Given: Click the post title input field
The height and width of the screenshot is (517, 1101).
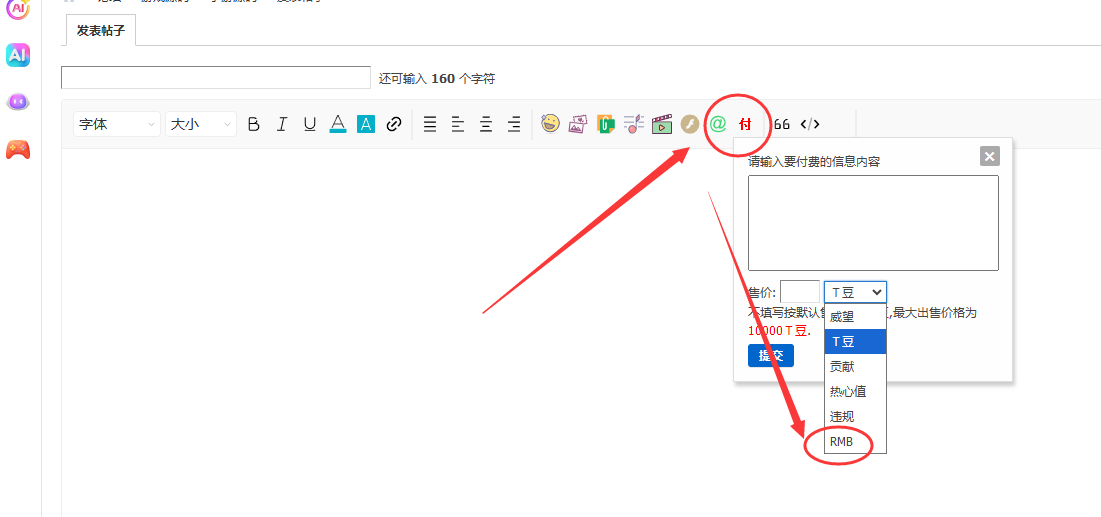Looking at the screenshot, I should coord(216,77).
